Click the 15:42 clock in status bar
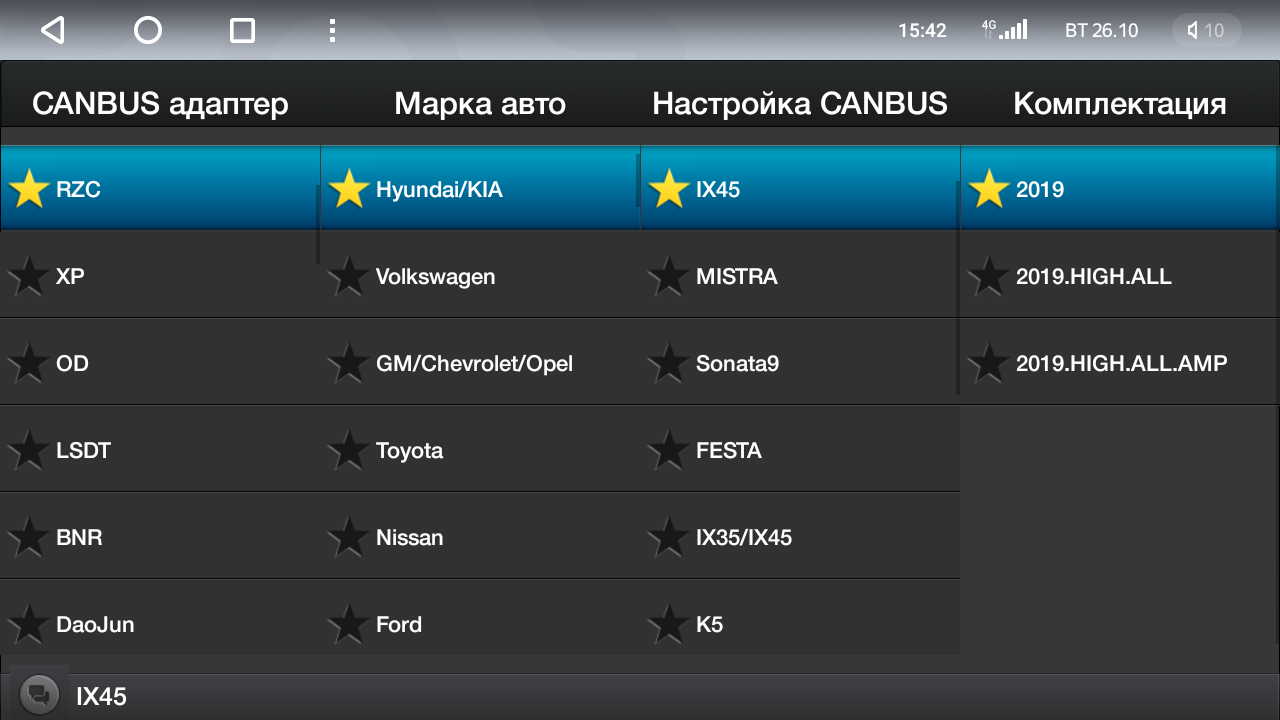The height and width of the screenshot is (720, 1280). (x=922, y=30)
